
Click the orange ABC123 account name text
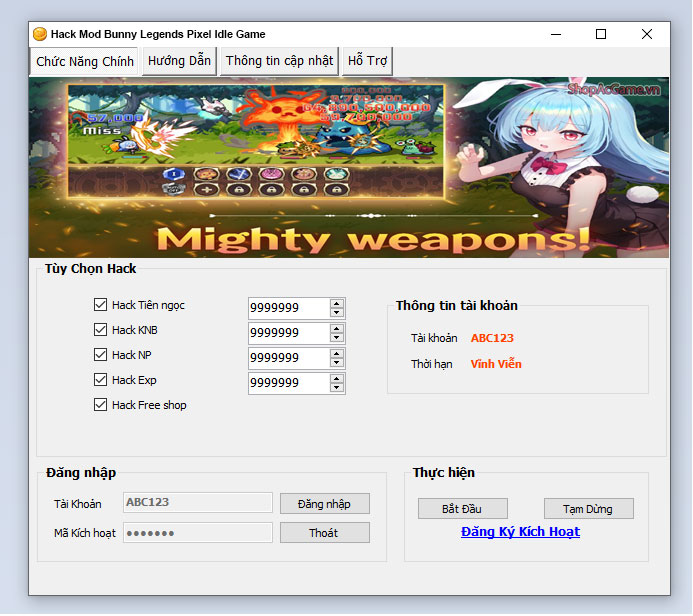click(x=492, y=338)
